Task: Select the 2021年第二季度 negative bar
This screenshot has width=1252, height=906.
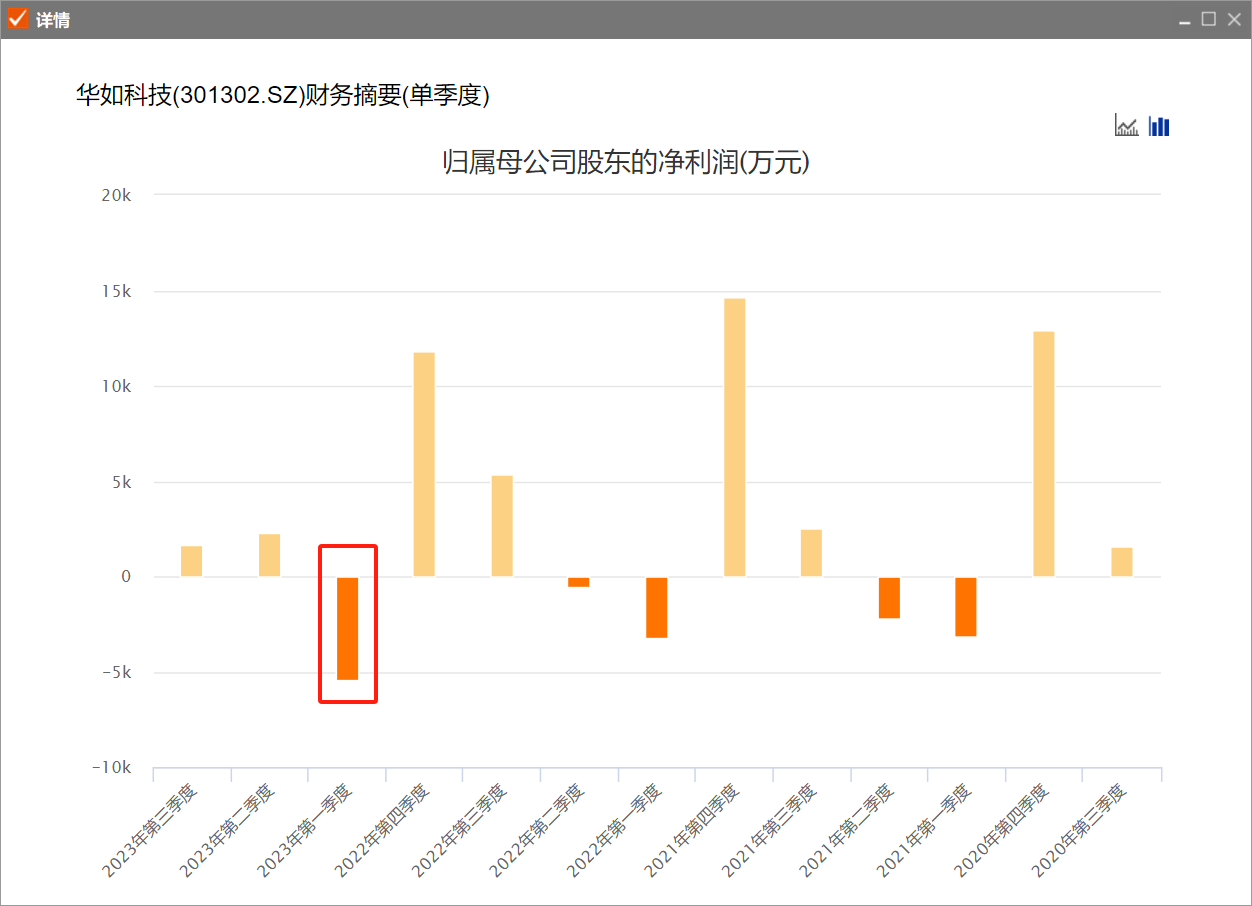Action: tap(889, 598)
